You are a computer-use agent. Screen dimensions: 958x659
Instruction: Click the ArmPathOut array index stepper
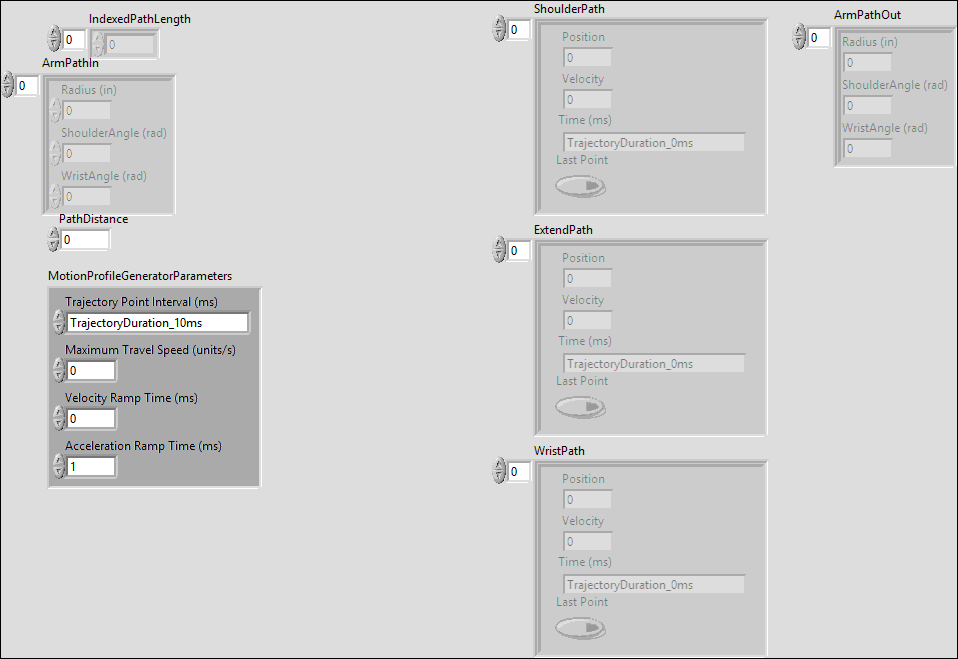[799, 37]
